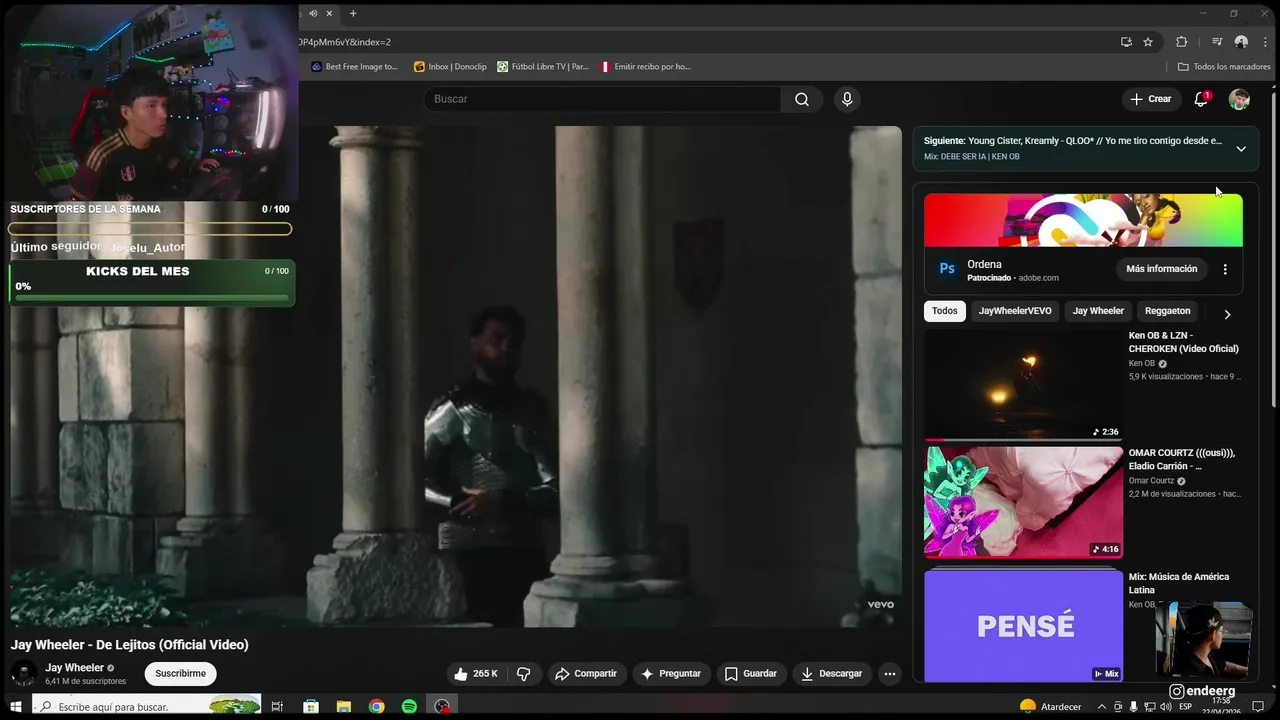Activate voice search microphone icon

847,99
